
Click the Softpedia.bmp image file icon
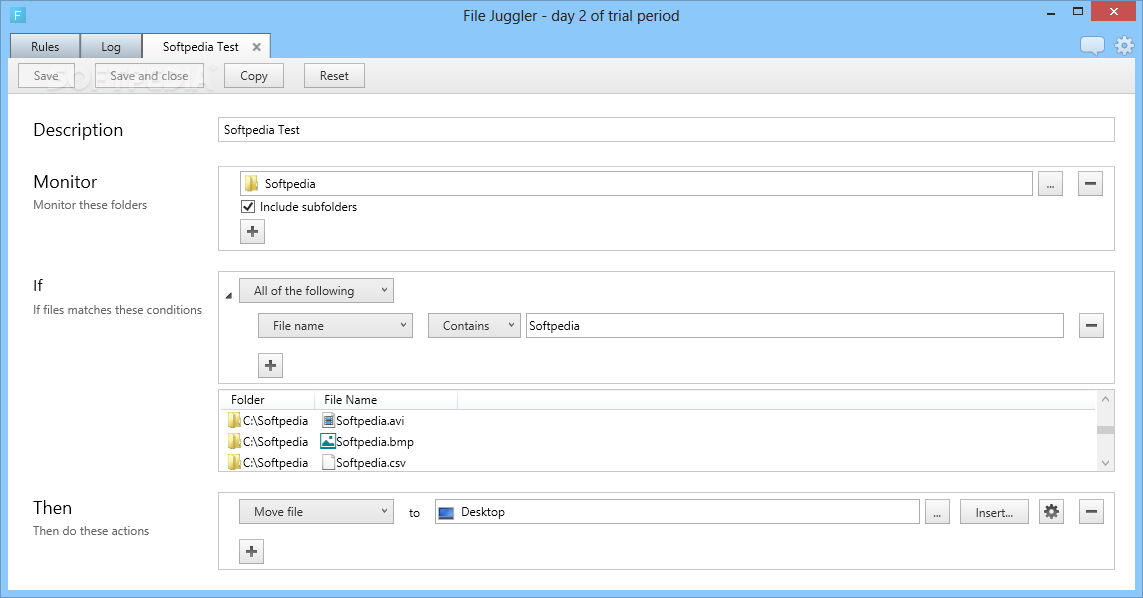click(328, 441)
